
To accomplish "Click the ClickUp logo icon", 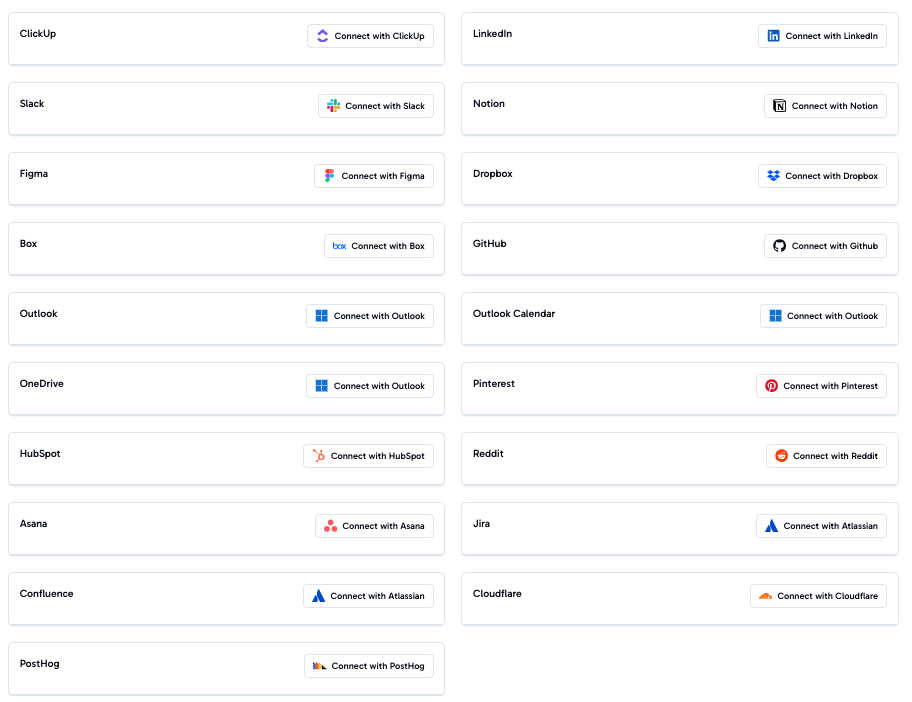I will click(322, 36).
